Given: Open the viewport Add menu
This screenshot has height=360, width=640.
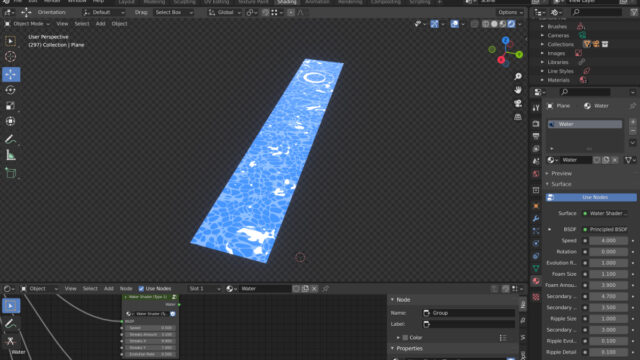Looking at the screenshot, I should (100, 24).
